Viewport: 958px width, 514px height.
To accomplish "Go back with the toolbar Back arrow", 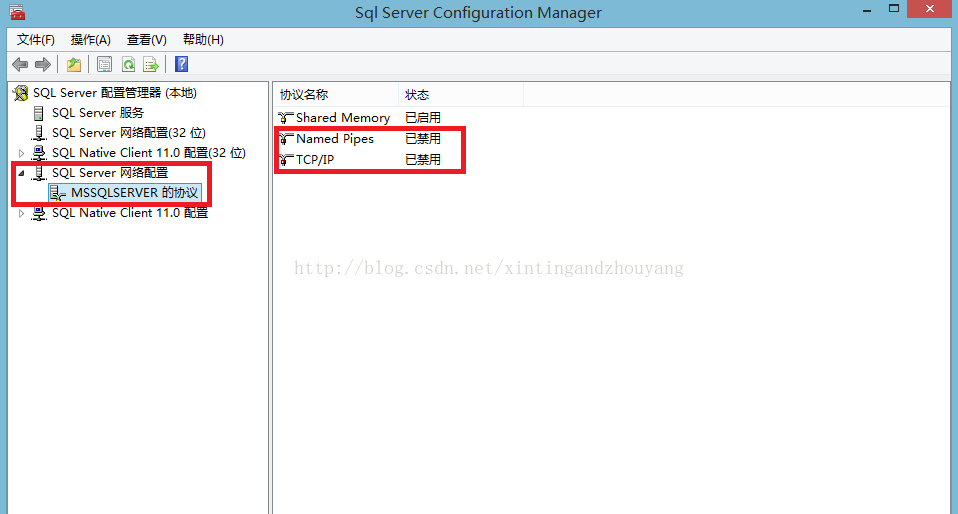I will pyautogui.click(x=20, y=64).
